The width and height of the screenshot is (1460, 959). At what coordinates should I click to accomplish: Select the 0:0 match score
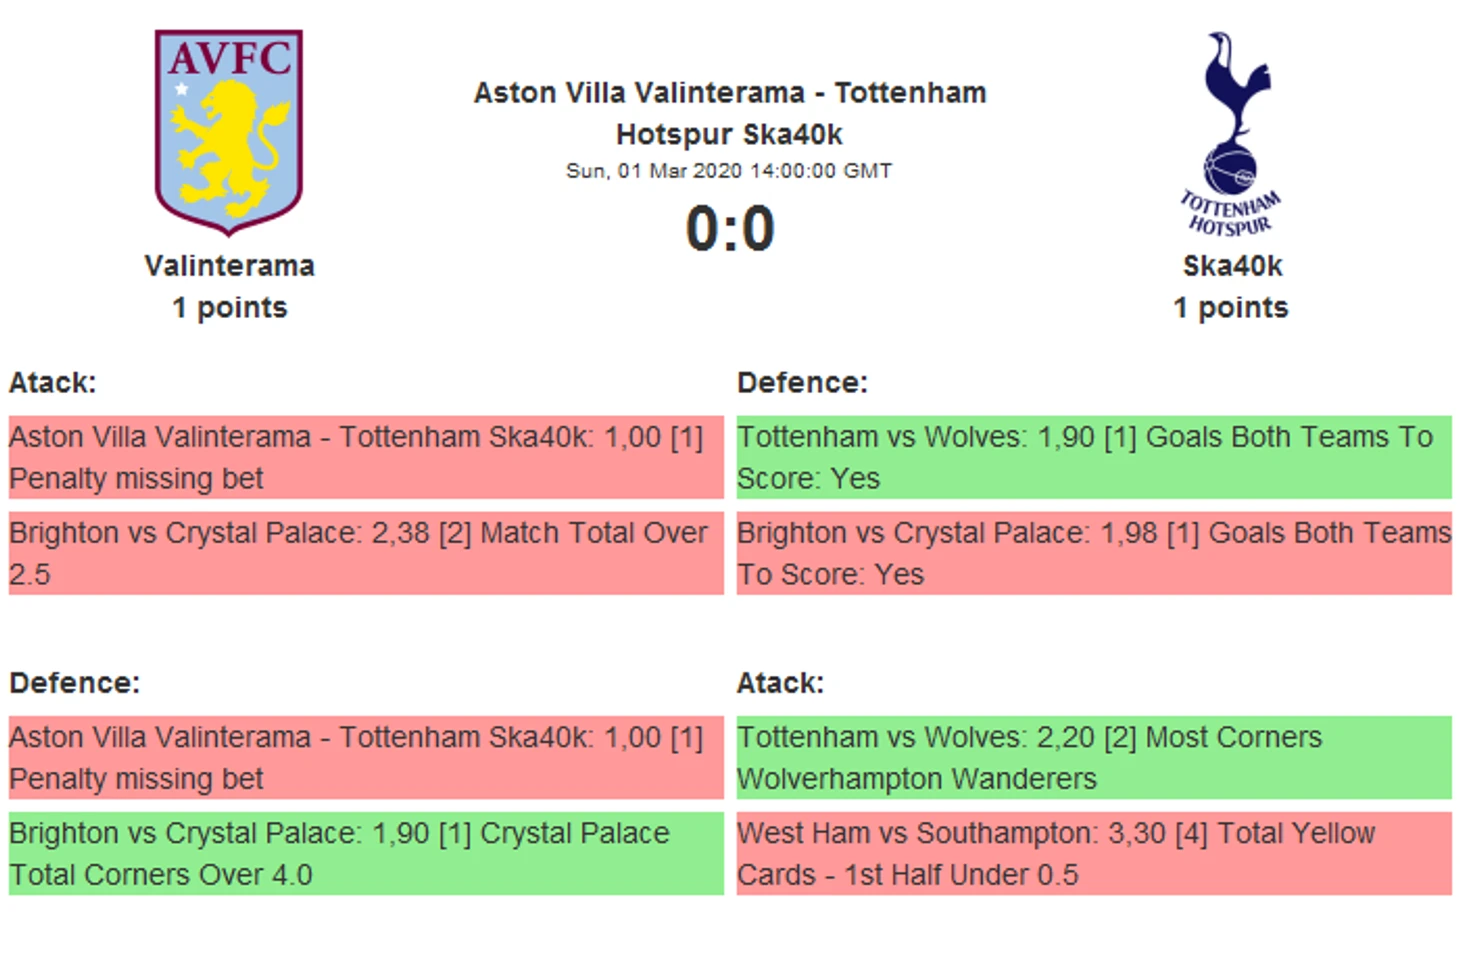tap(730, 229)
